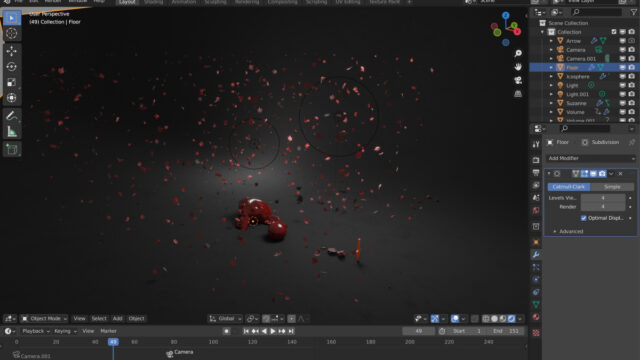Select the Rotate tool
The image size is (640, 360).
[x=11, y=67]
